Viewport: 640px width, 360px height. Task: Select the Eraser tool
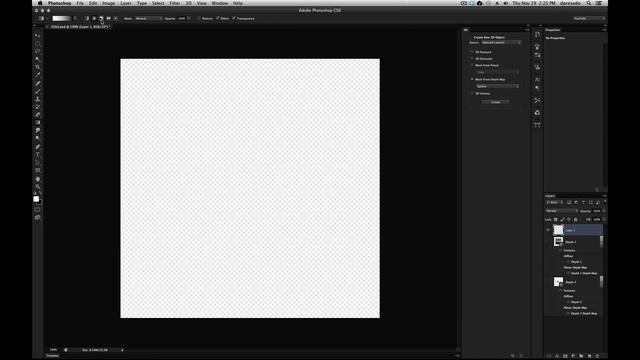(38, 115)
